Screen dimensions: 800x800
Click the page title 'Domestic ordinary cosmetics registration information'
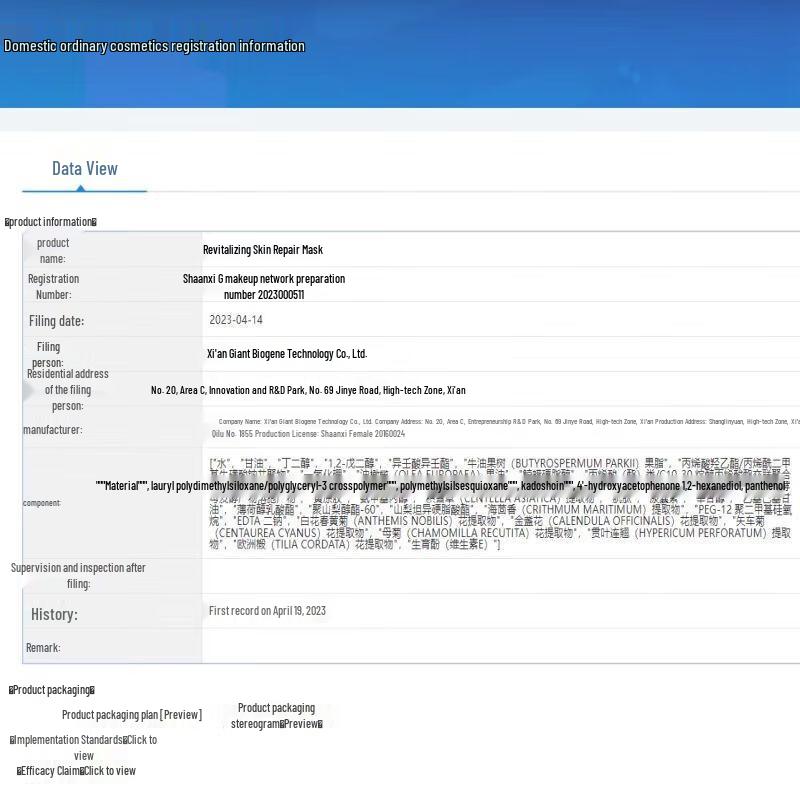154,46
